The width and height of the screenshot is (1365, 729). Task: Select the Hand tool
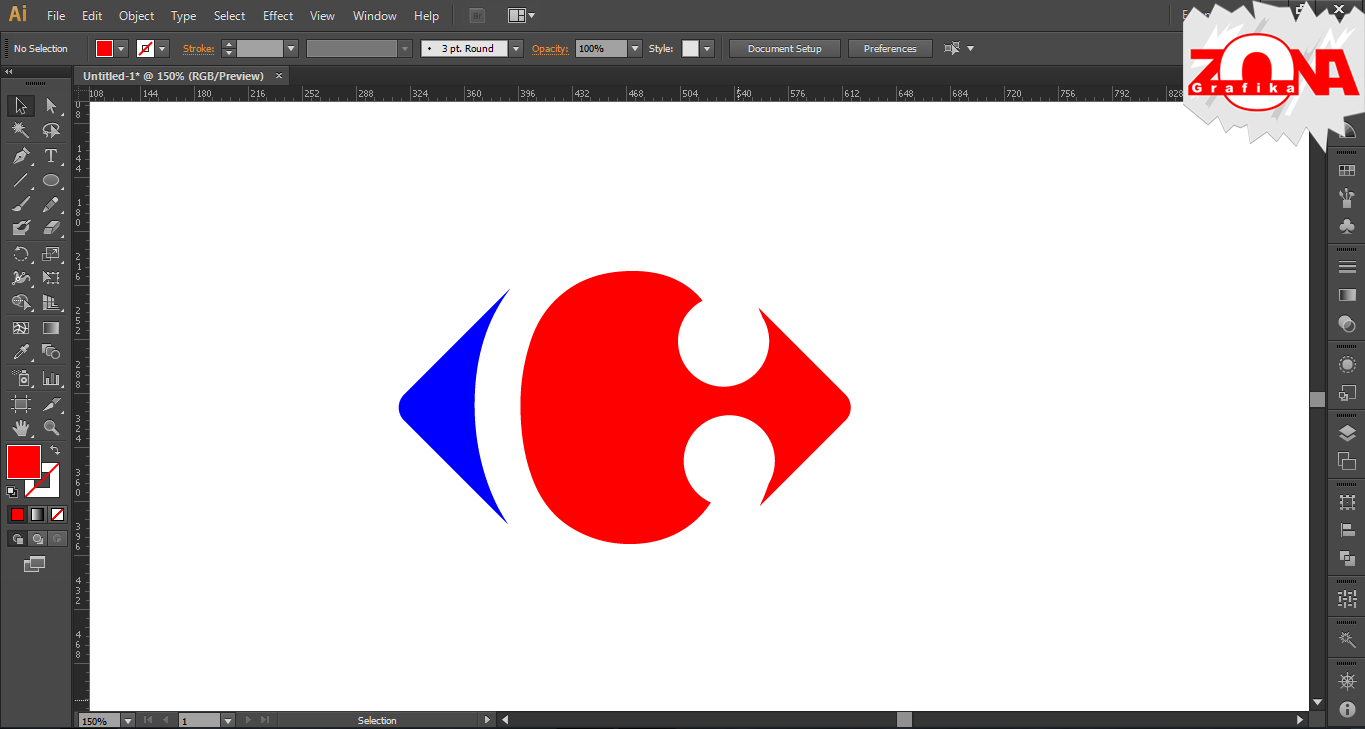pyautogui.click(x=21, y=428)
